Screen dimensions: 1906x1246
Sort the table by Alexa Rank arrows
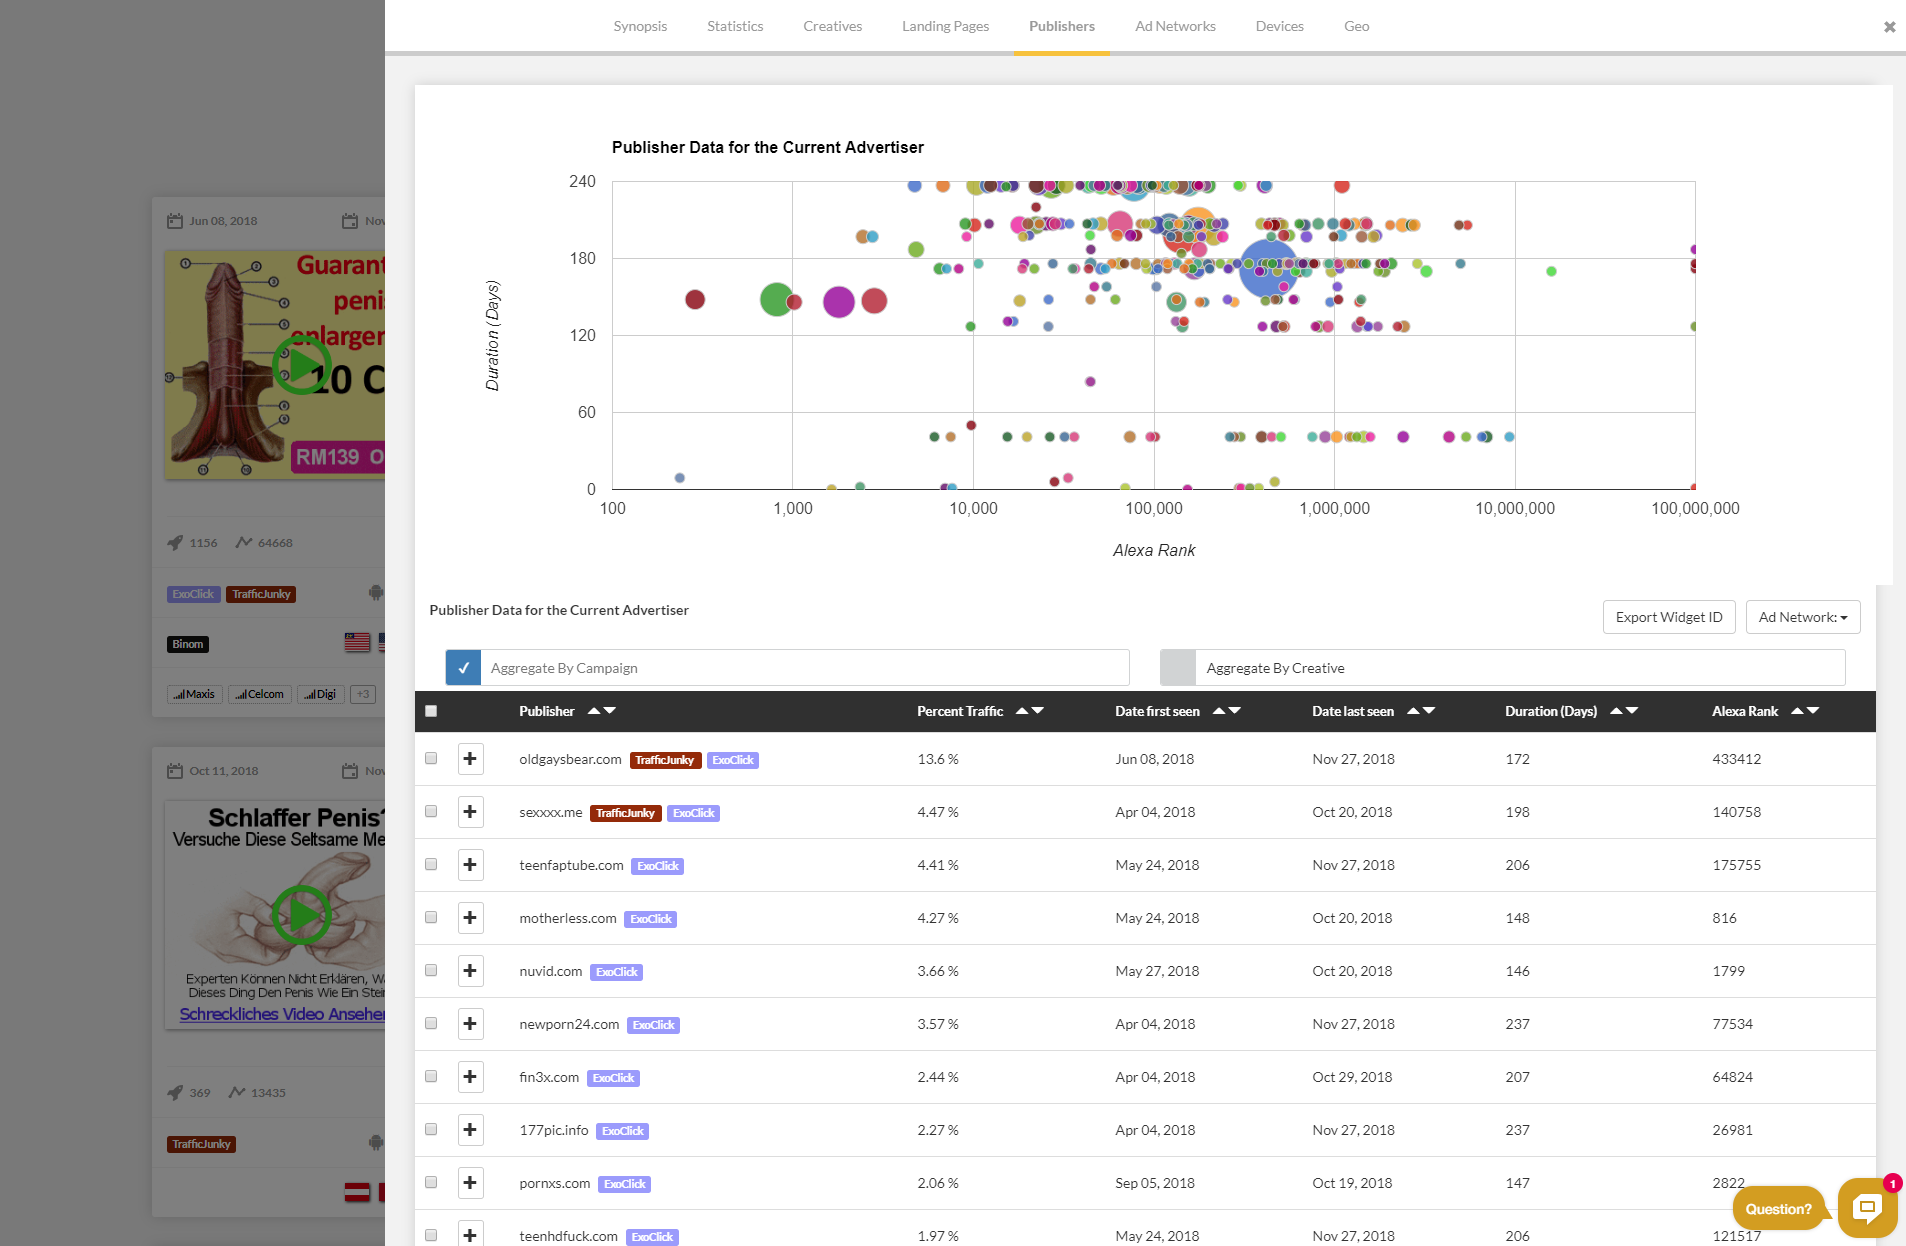[1804, 711]
